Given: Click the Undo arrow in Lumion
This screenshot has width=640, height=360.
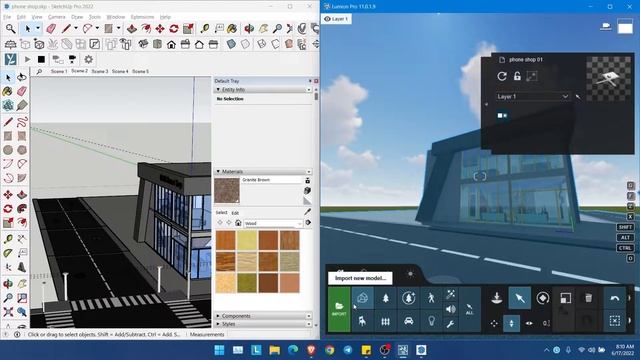Looking at the screenshot, I should tap(614, 298).
